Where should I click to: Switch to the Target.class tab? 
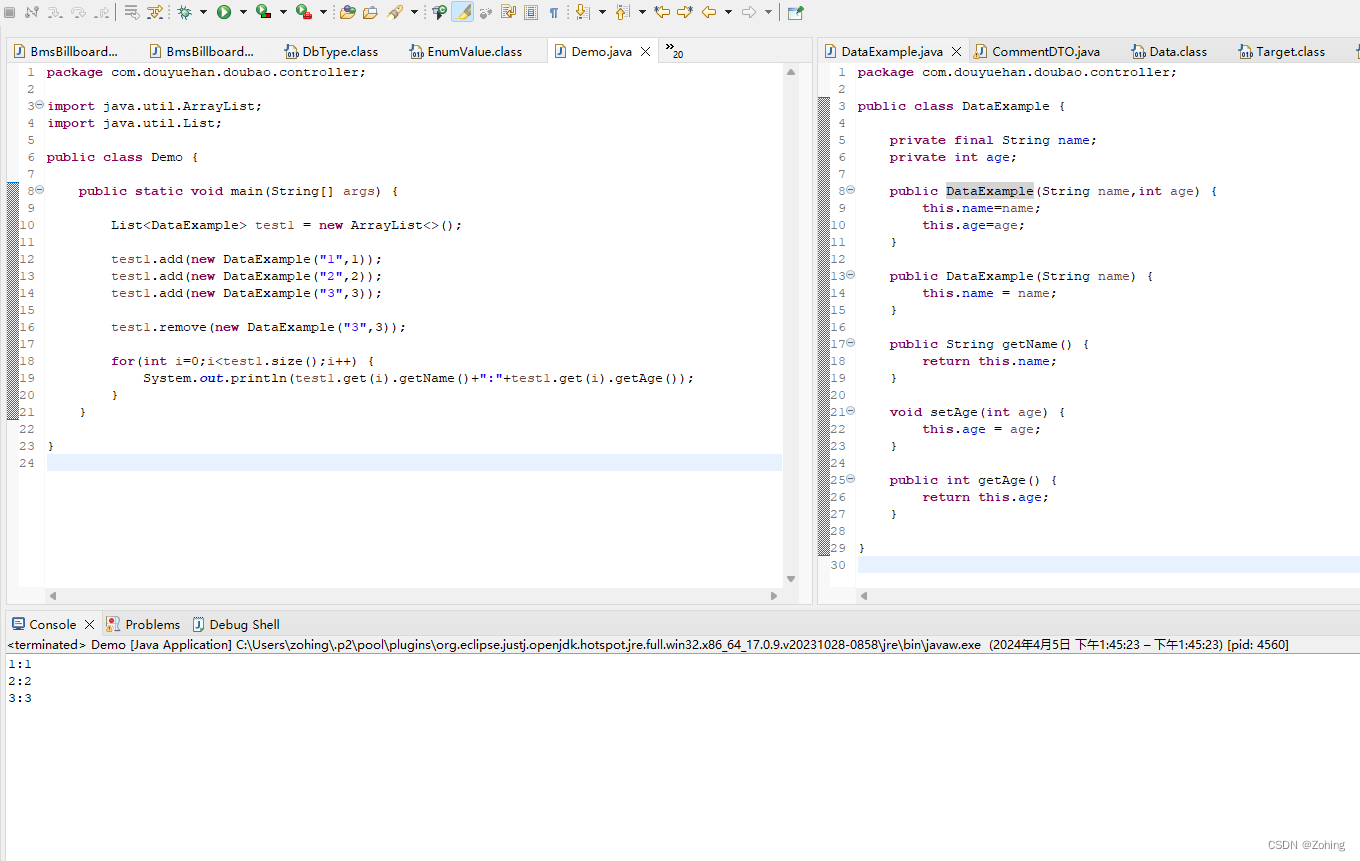click(1281, 52)
